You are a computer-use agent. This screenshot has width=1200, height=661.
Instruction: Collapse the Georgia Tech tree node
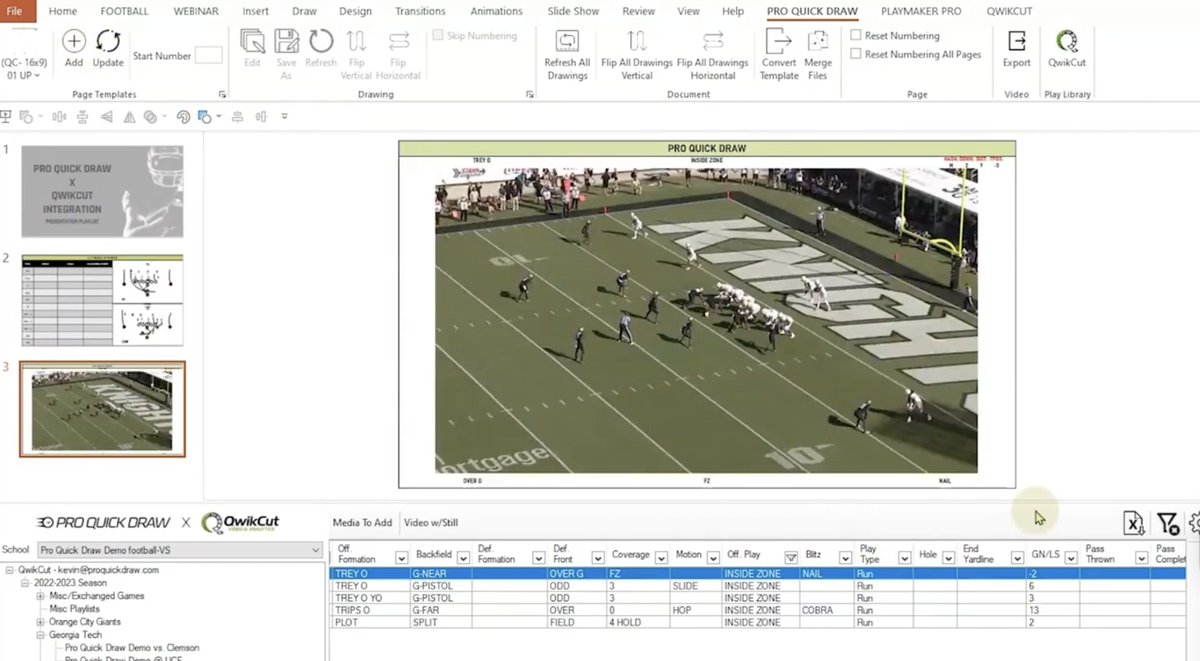pos(41,635)
